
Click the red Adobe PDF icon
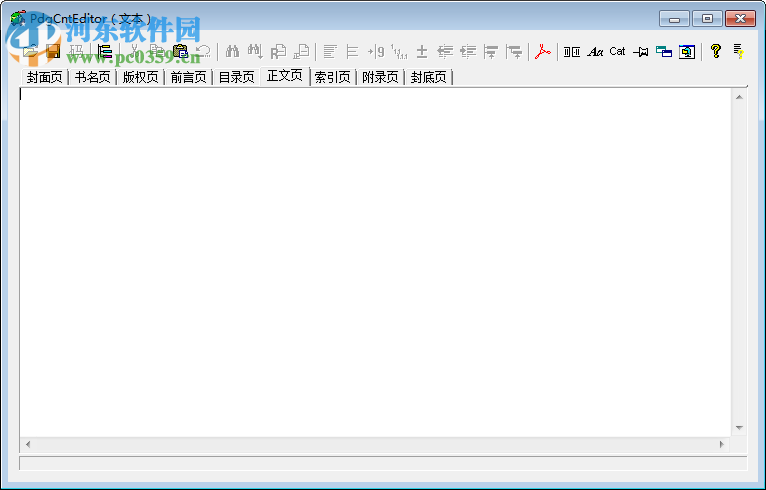pos(542,51)
